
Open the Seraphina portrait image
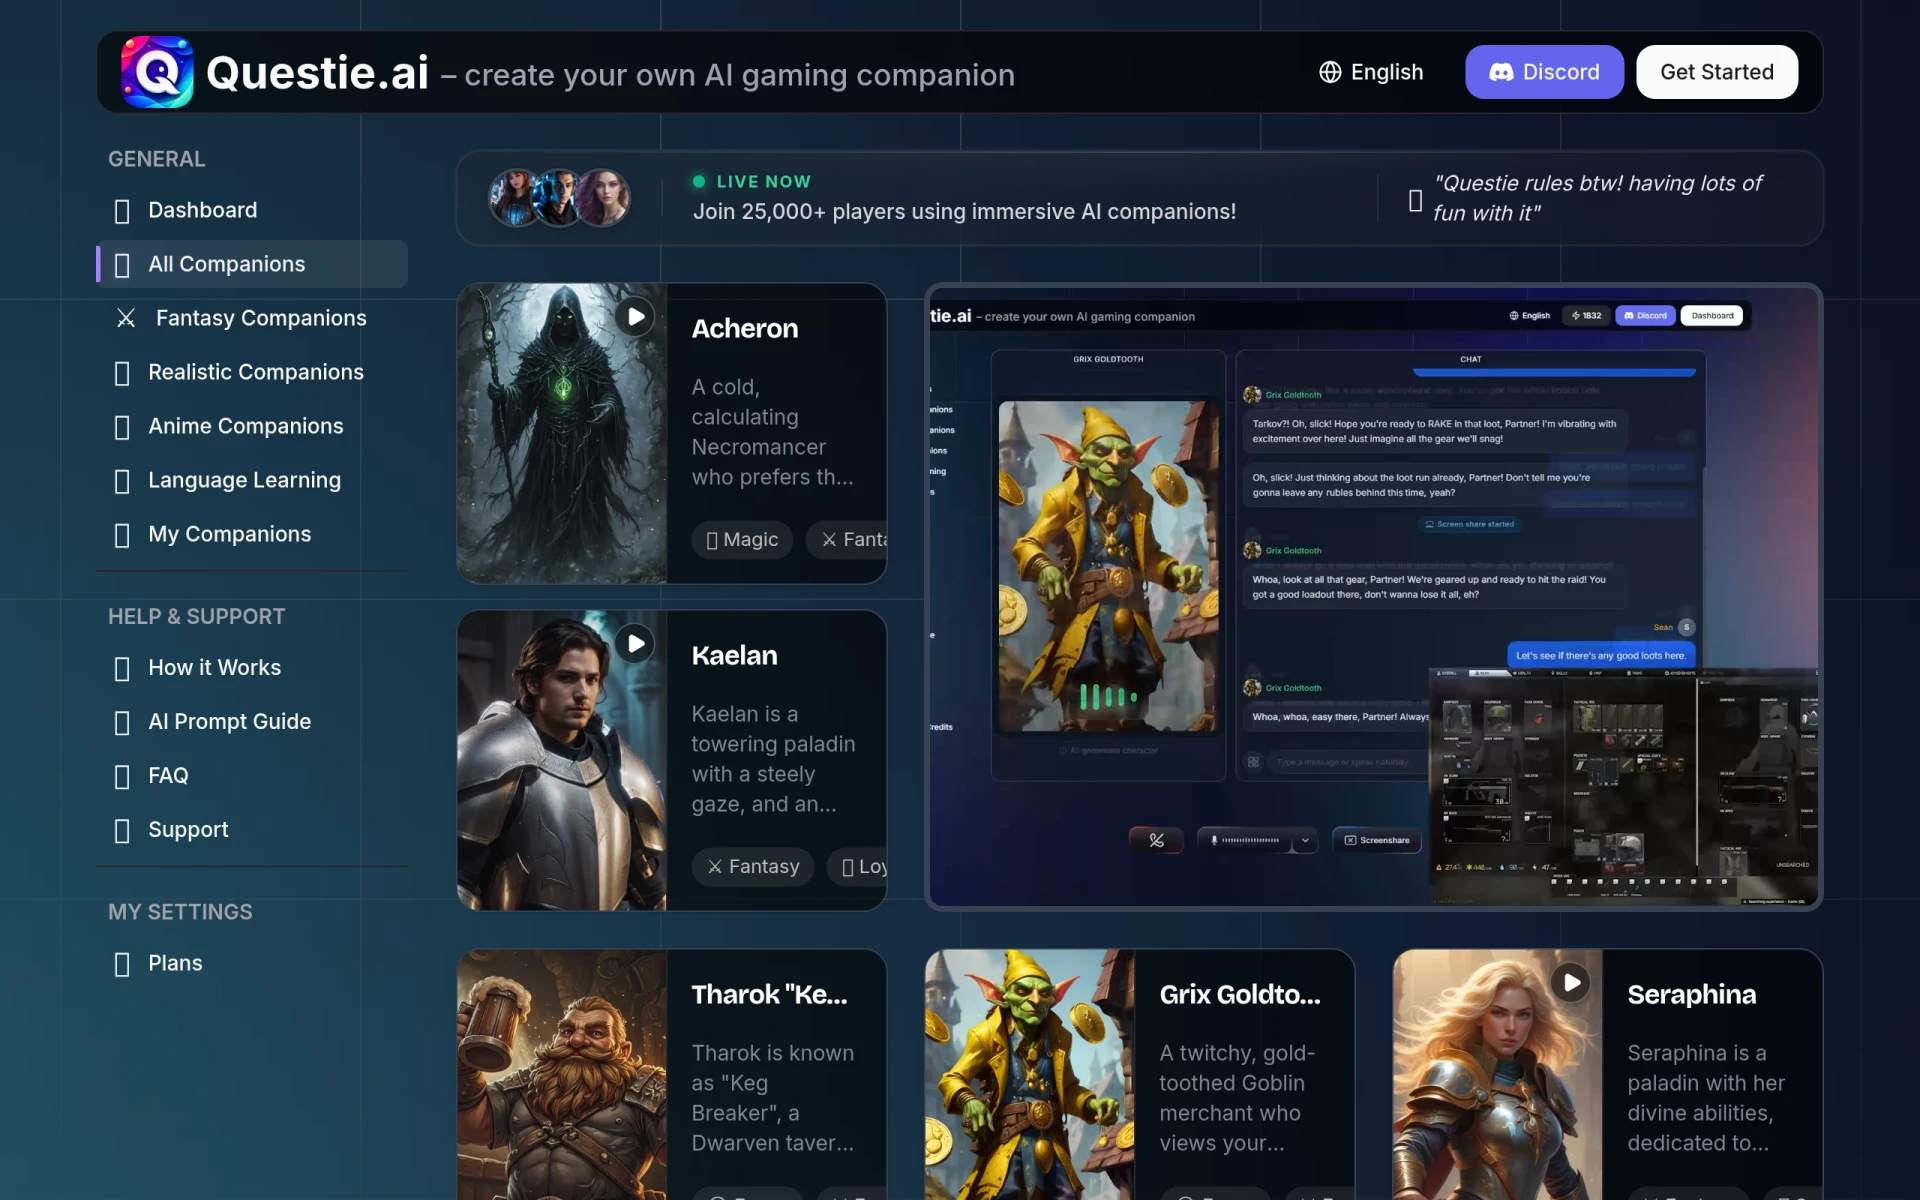(x=1498, y=1075)
